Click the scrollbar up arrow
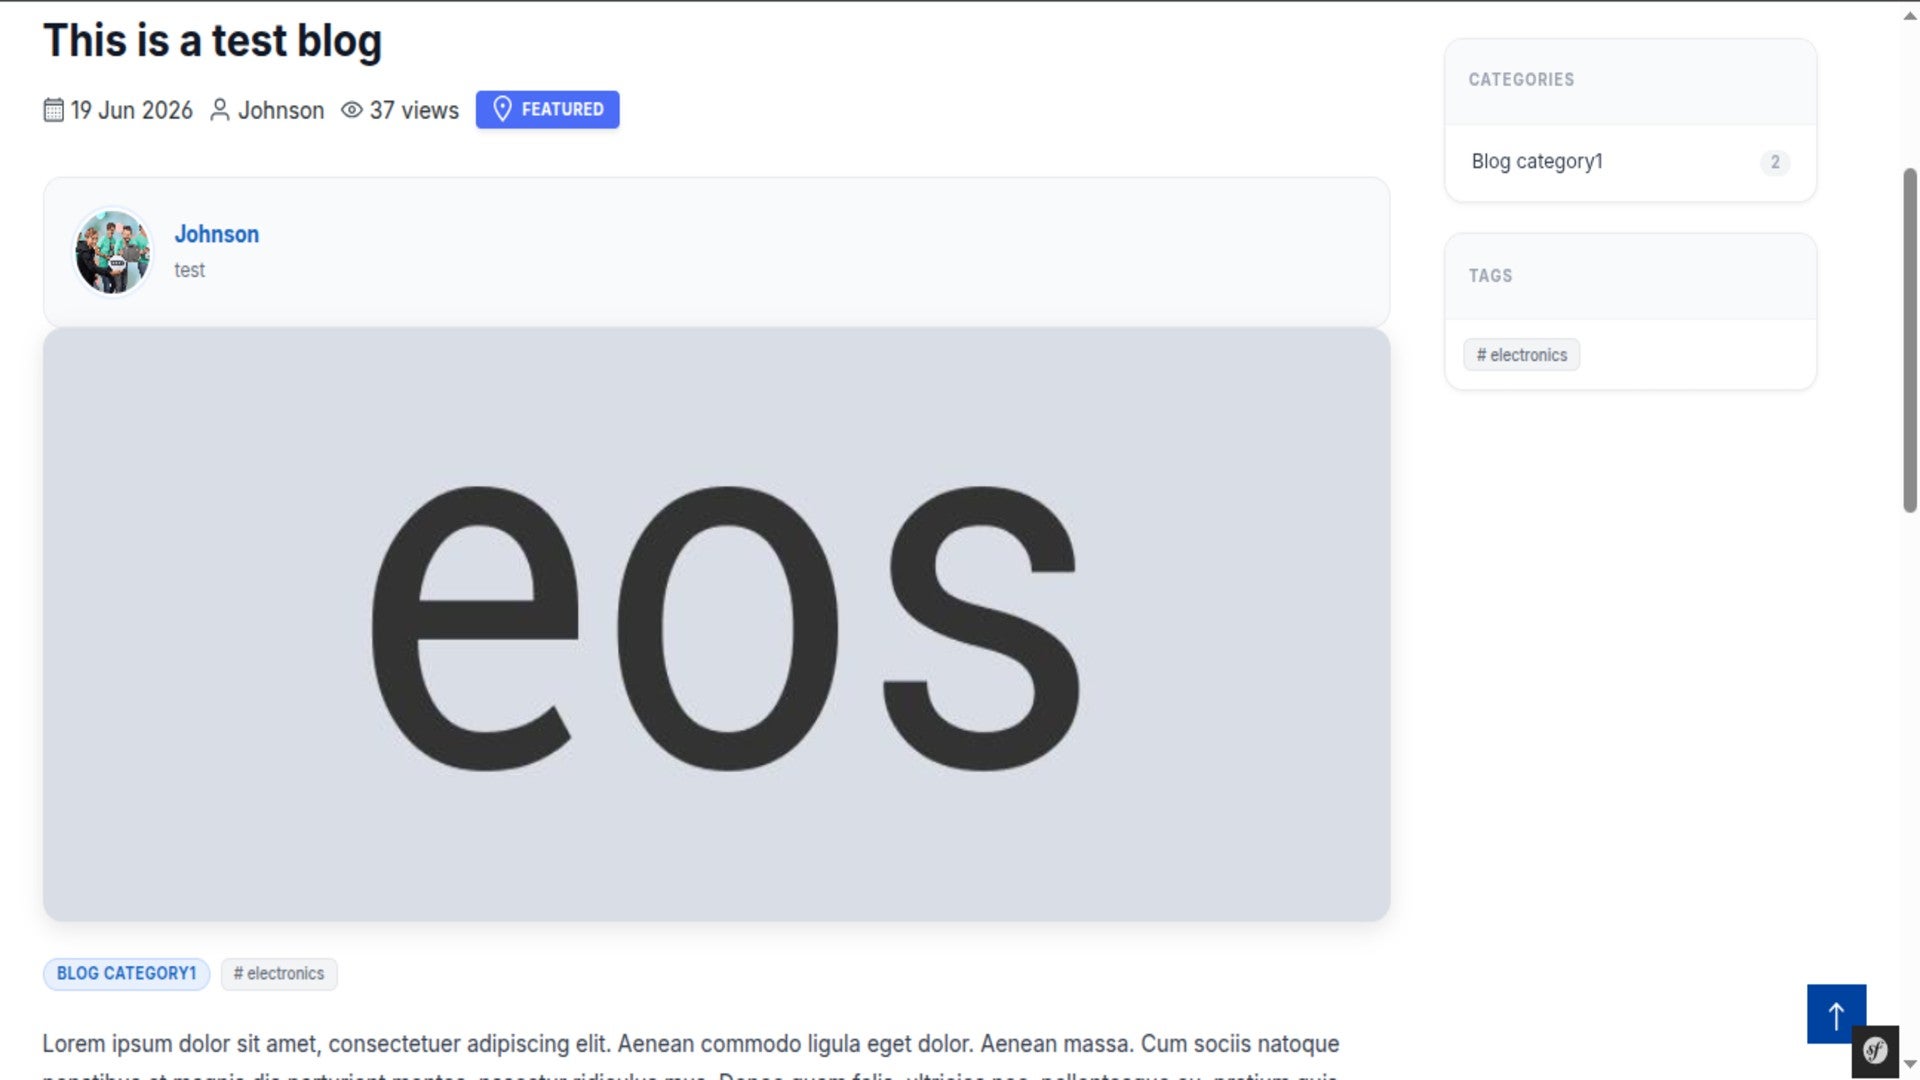Viewport: 1920px width, 1080px height. coord(1910,16)
